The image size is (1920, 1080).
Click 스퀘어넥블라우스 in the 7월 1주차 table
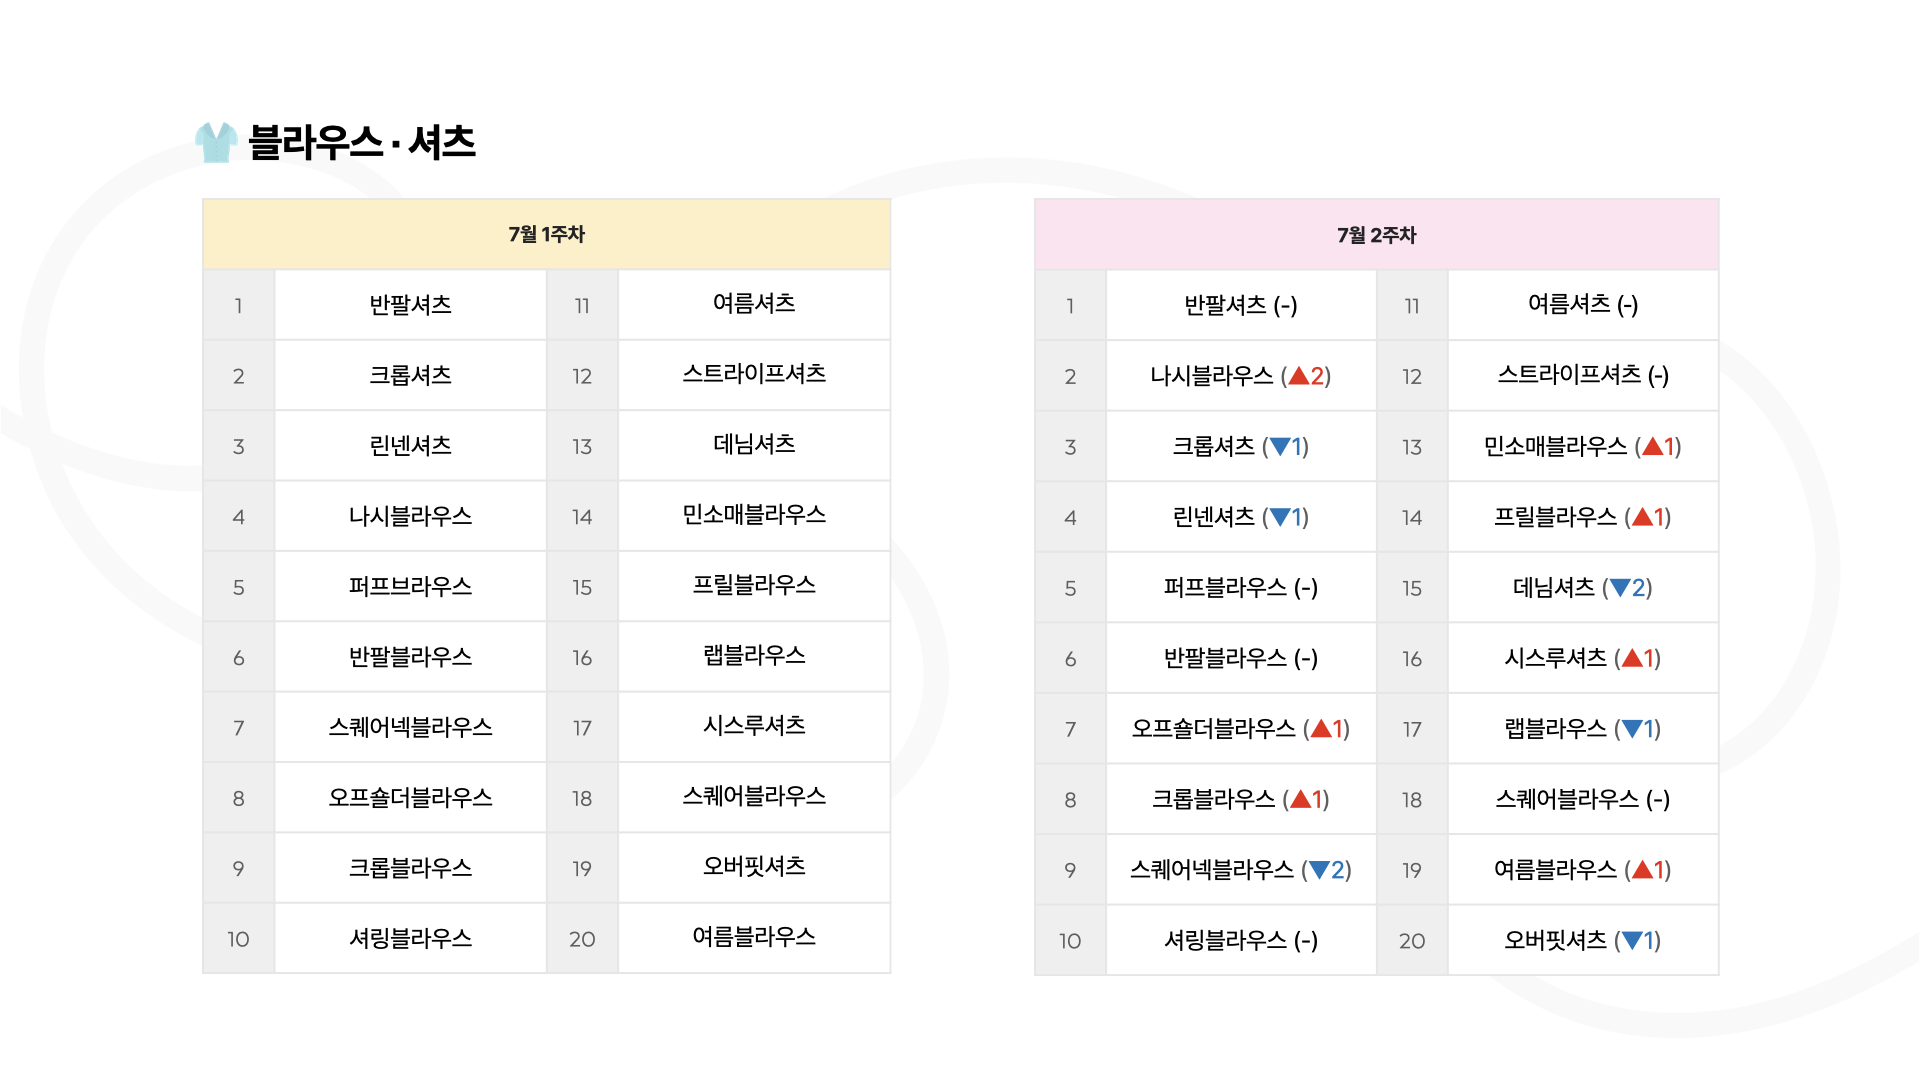click(x=410, y=727)
